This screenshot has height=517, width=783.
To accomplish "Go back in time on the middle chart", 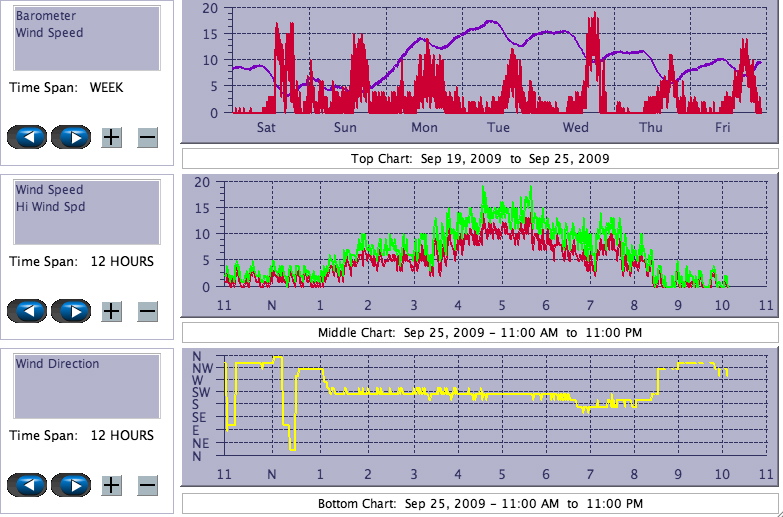I will 27,311.
